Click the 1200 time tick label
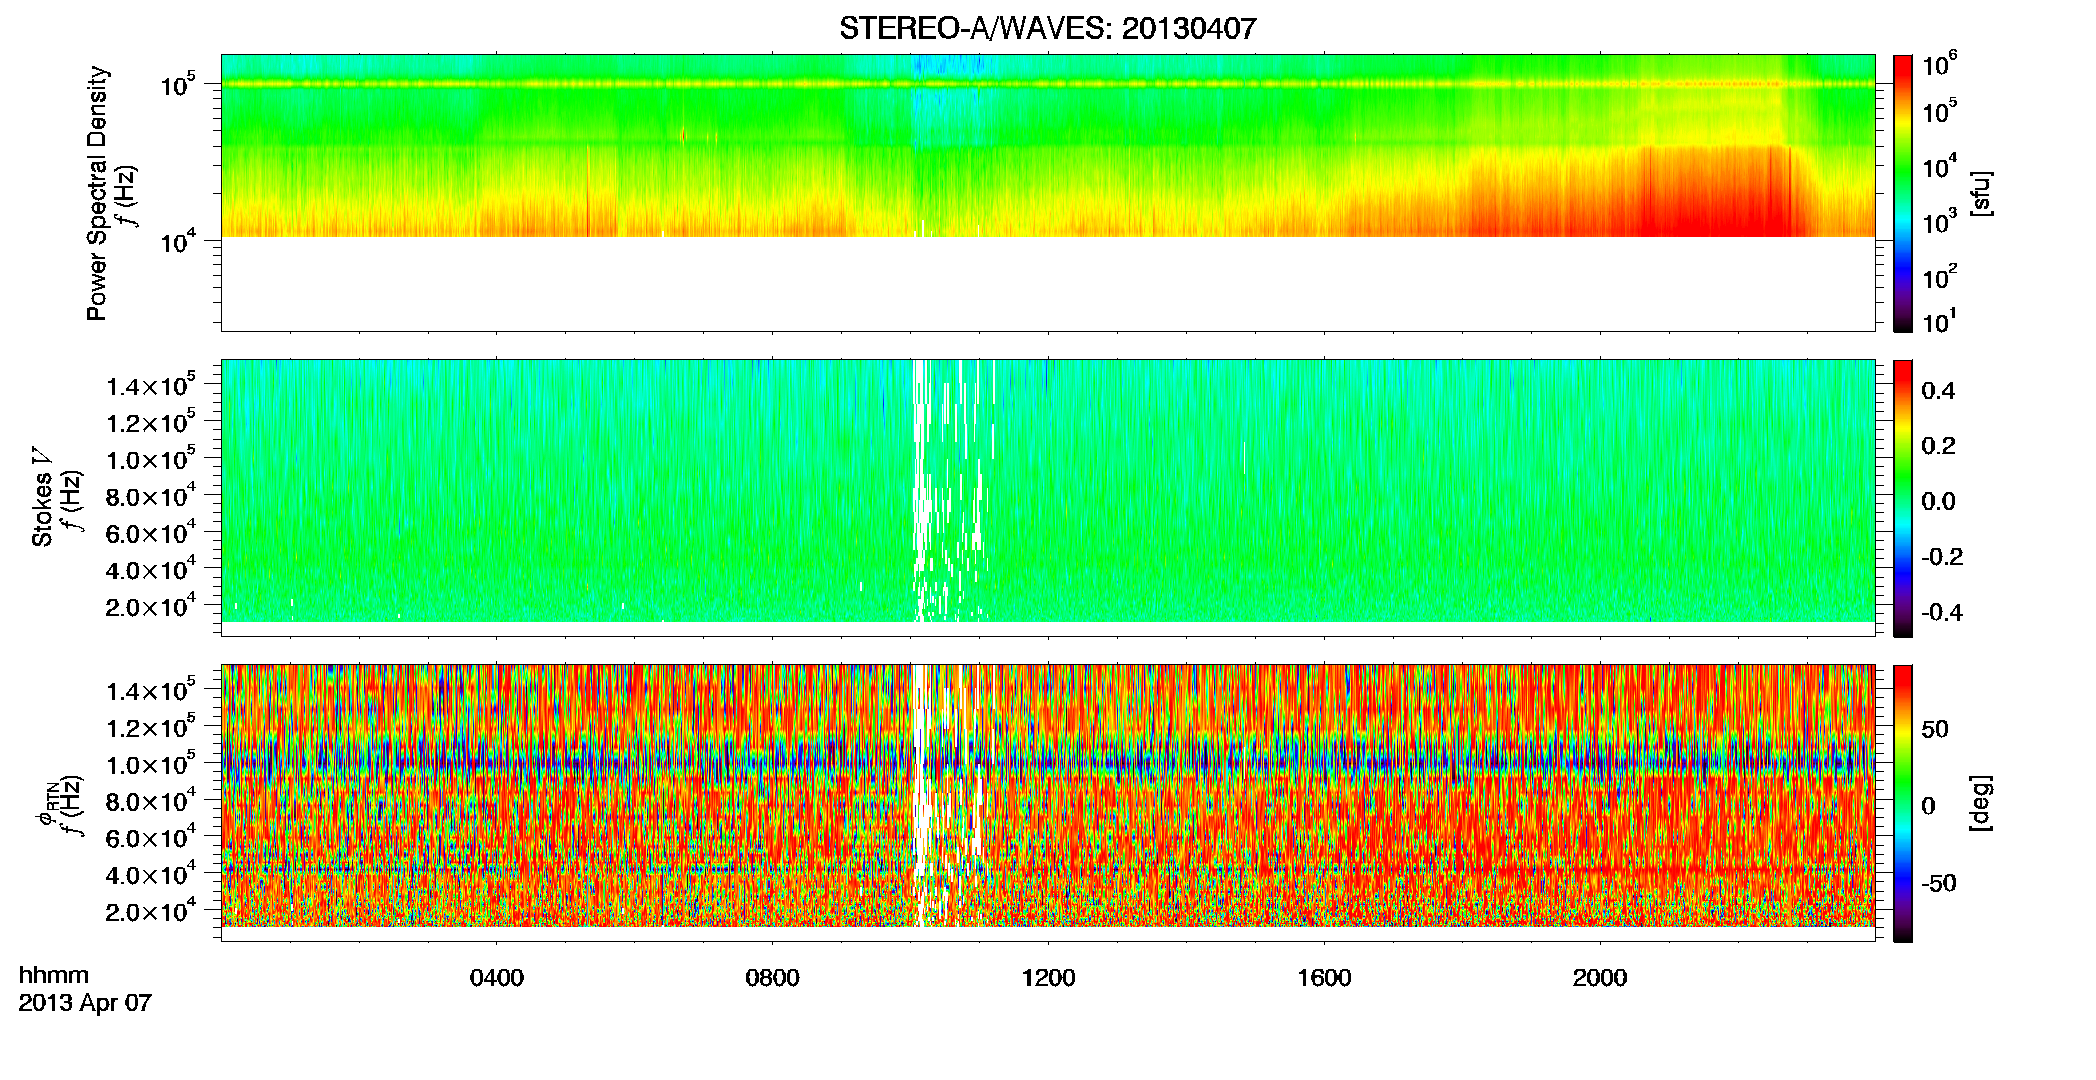 1048,977
